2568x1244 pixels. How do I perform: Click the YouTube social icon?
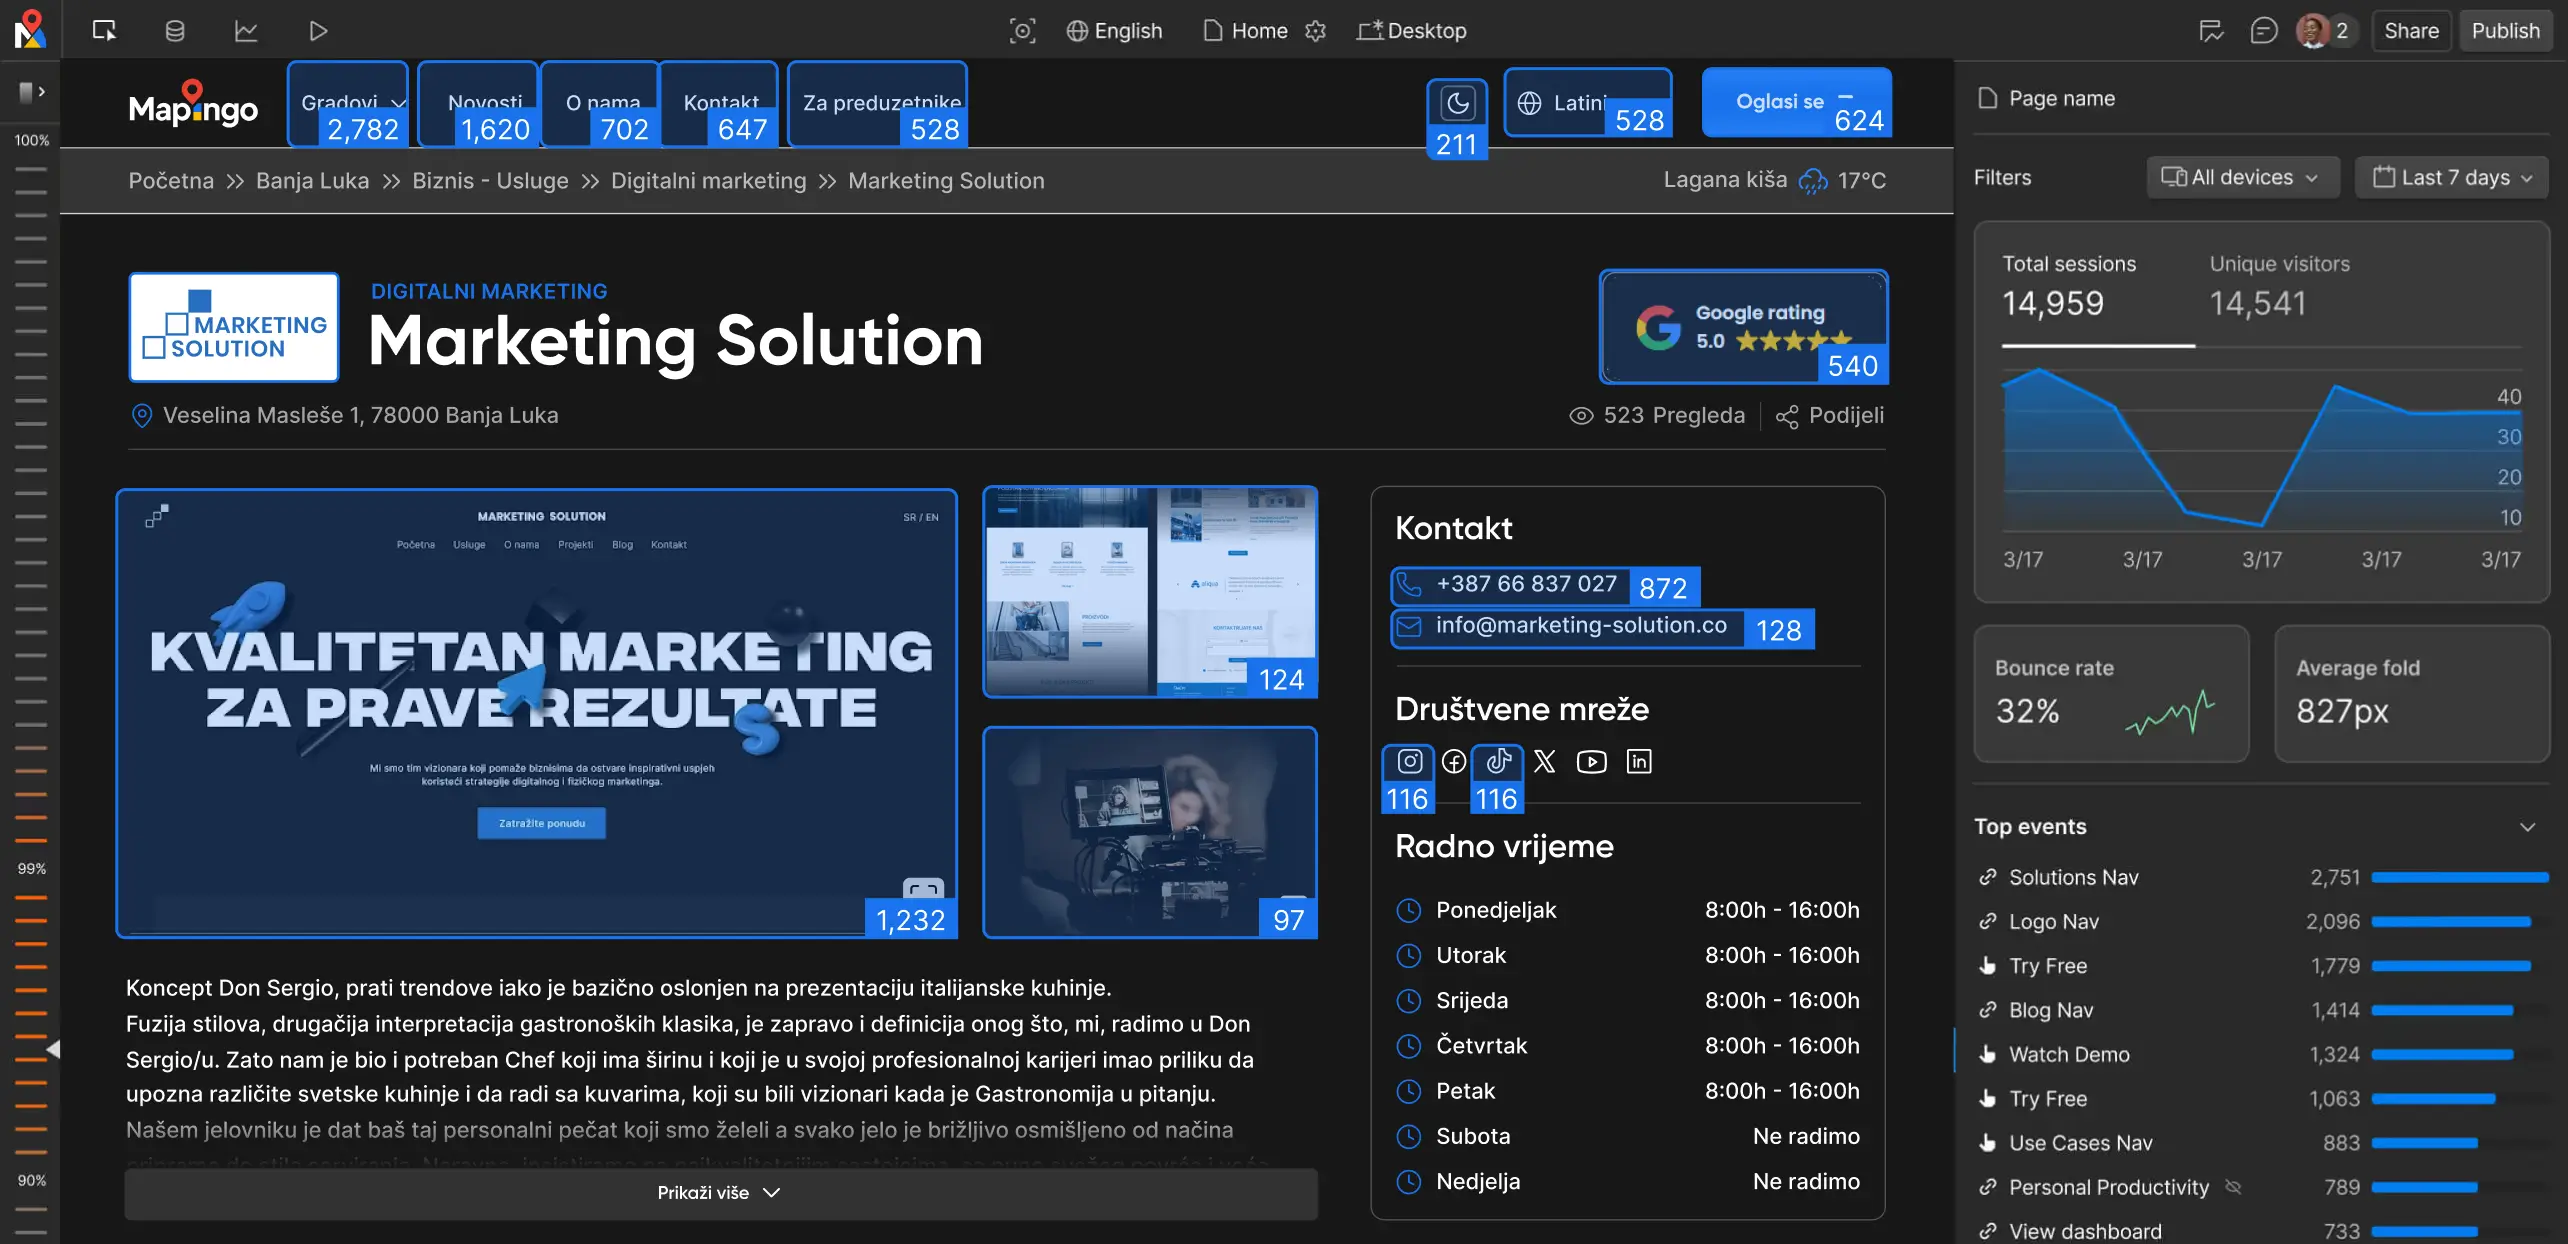click(1591, 762)
